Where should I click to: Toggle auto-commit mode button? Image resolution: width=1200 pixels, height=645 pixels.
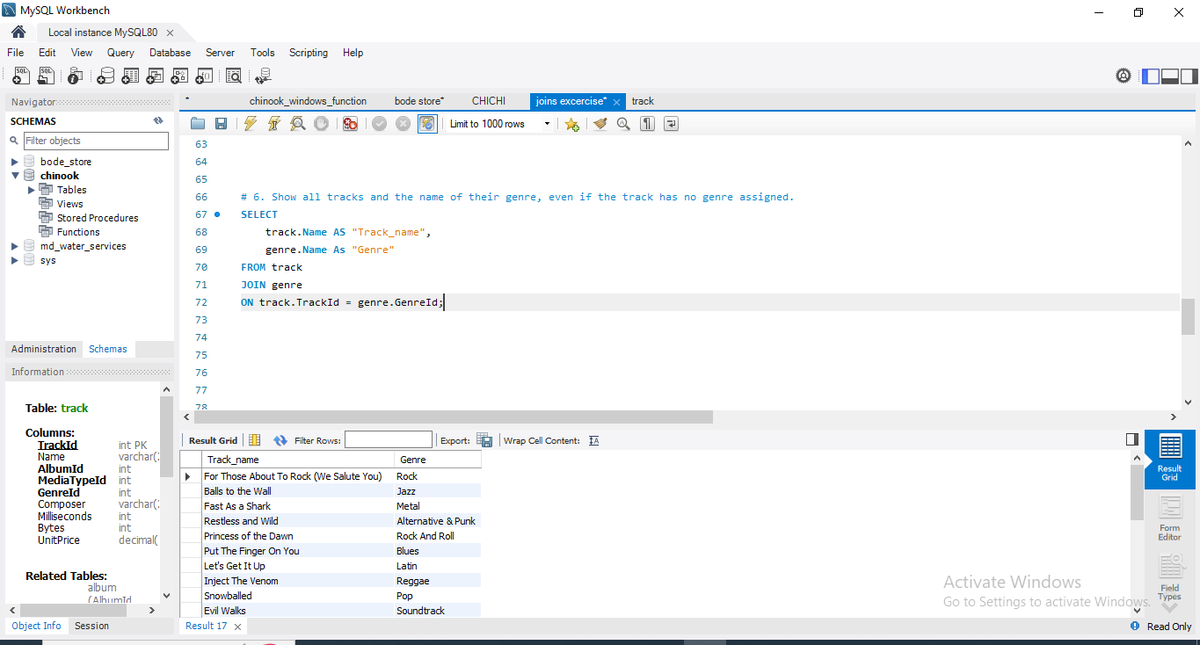pyautogui.click(x=427, y=124)
